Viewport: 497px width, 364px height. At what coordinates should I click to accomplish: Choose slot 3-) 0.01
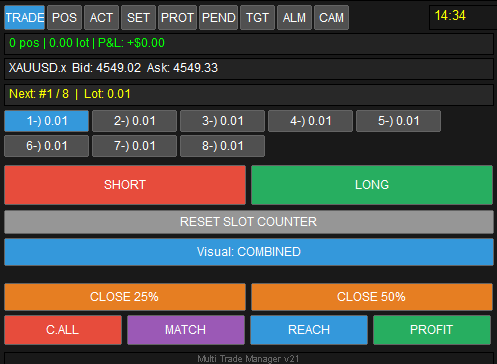[222, 121]
